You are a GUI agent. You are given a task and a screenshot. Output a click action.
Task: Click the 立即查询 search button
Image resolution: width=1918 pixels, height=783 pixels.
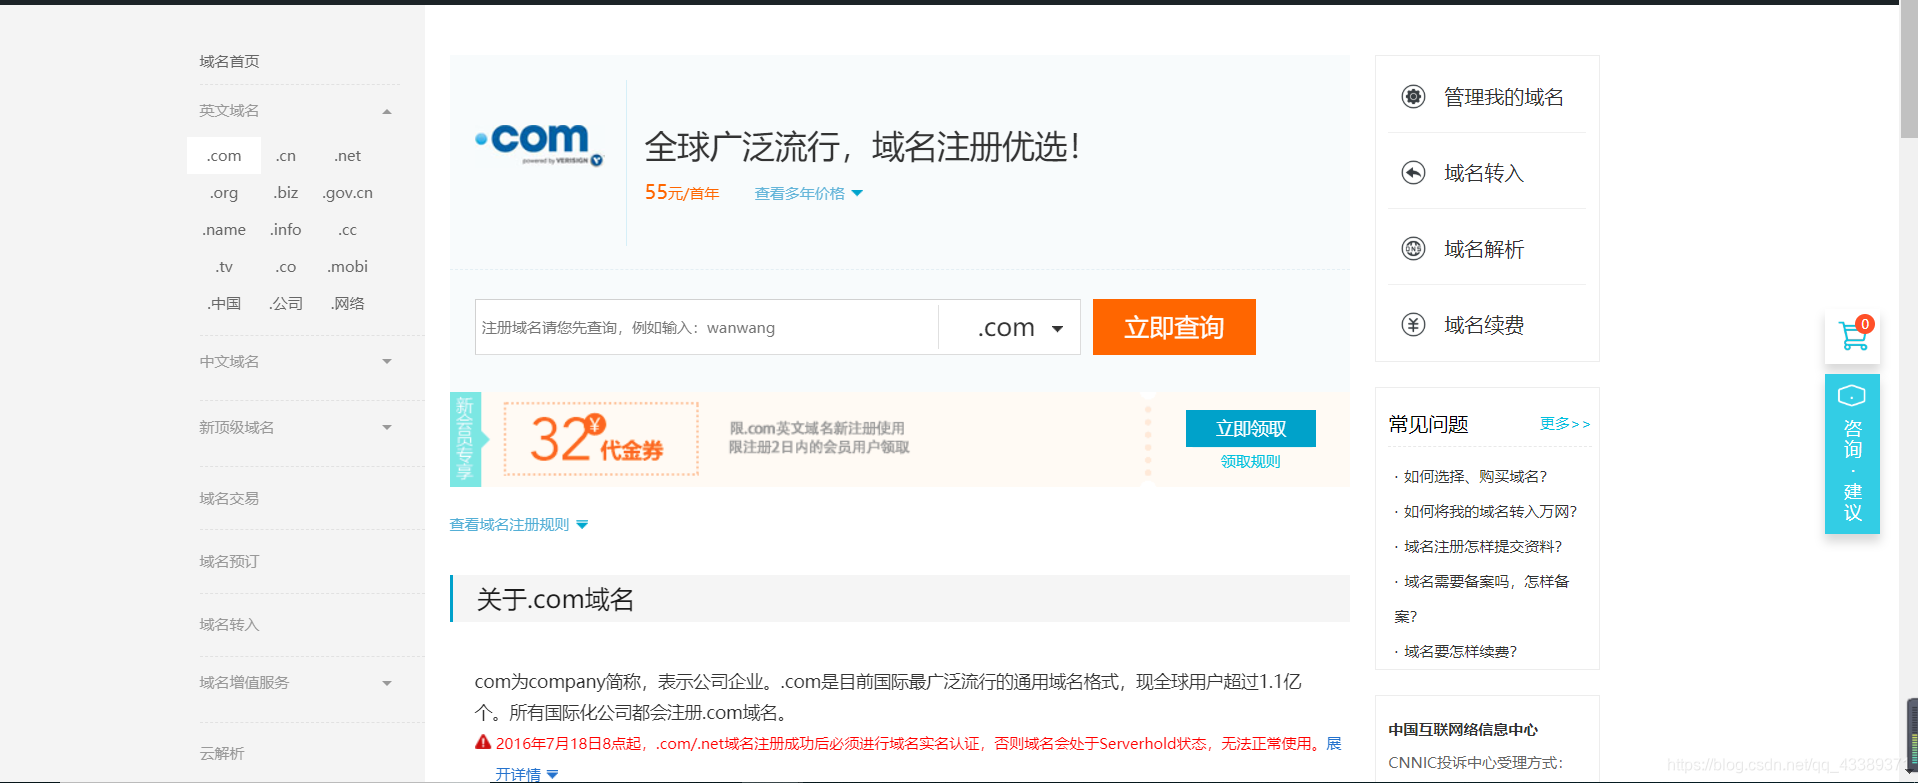pos(1174,327)
